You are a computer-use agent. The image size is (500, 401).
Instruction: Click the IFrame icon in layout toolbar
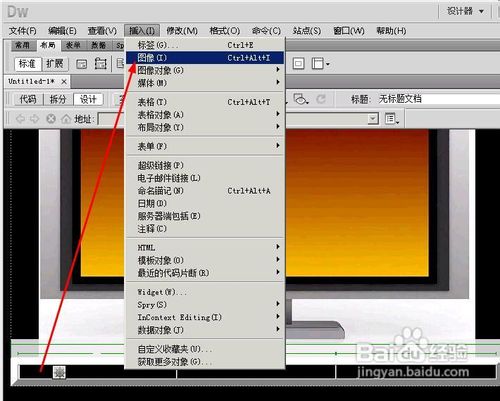tap(298, 63)
